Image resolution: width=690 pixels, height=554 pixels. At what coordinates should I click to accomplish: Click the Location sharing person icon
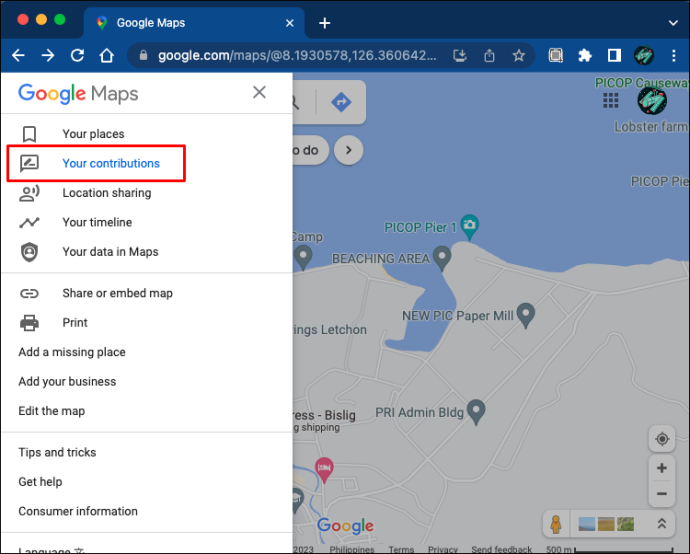29,193
